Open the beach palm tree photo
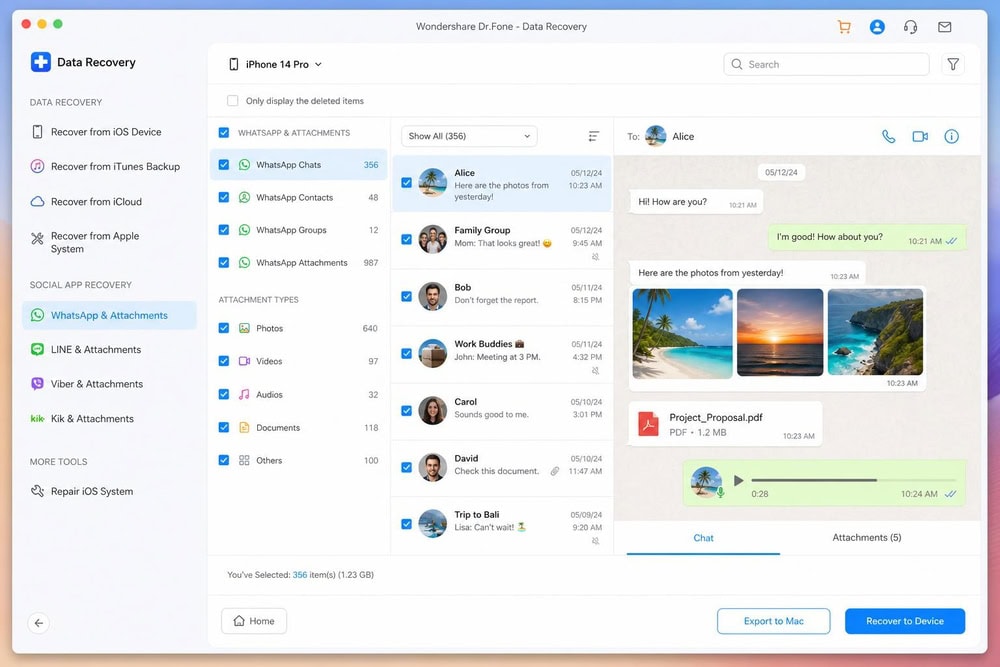Image resolution: width=1000 pixels, height=667 pixels. click(682, 333)
